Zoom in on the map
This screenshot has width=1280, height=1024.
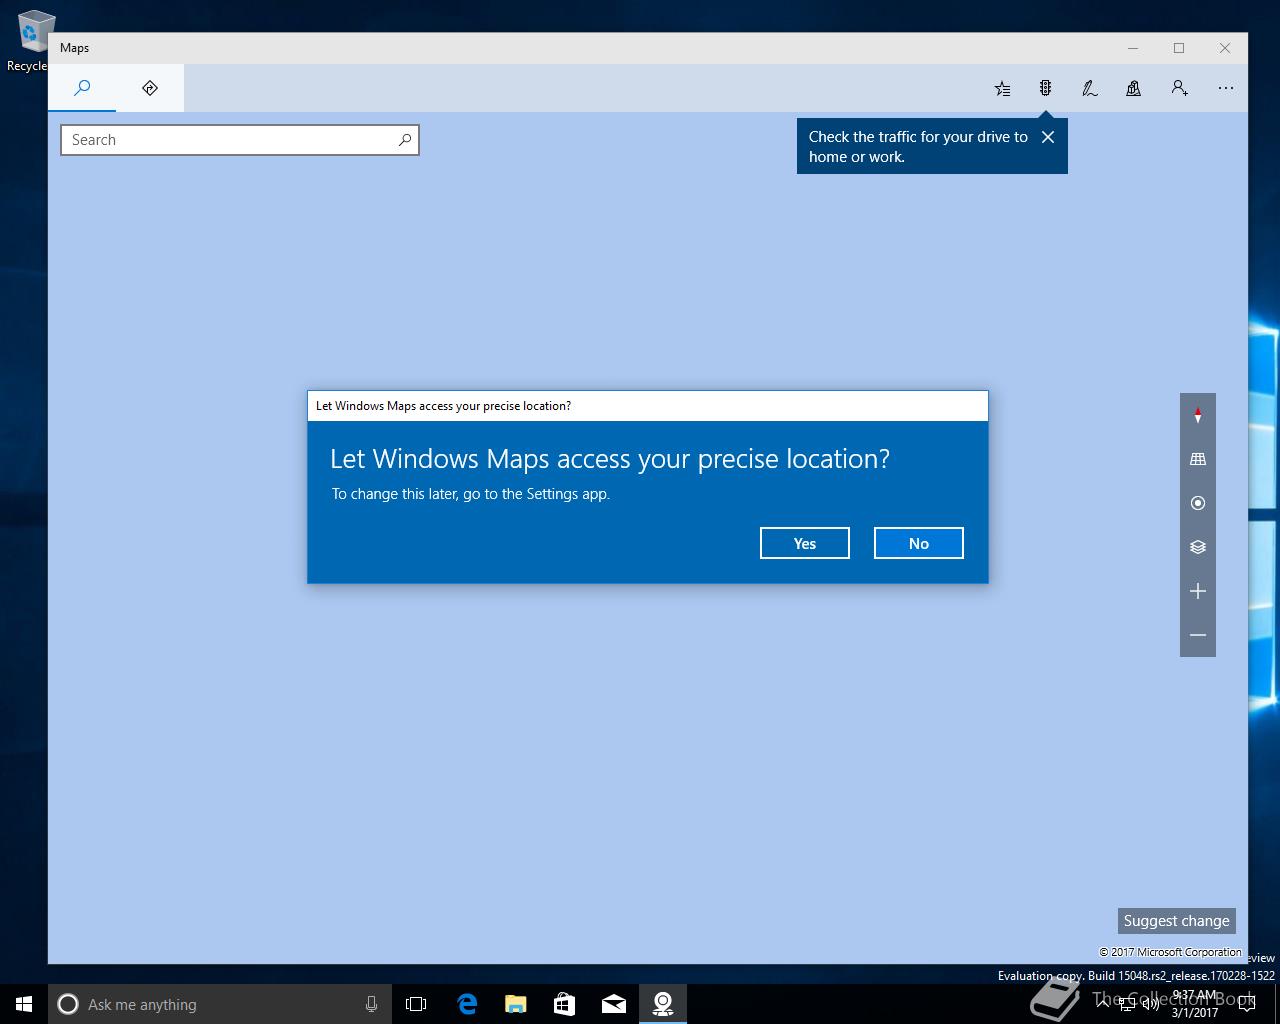[1198, 591]
